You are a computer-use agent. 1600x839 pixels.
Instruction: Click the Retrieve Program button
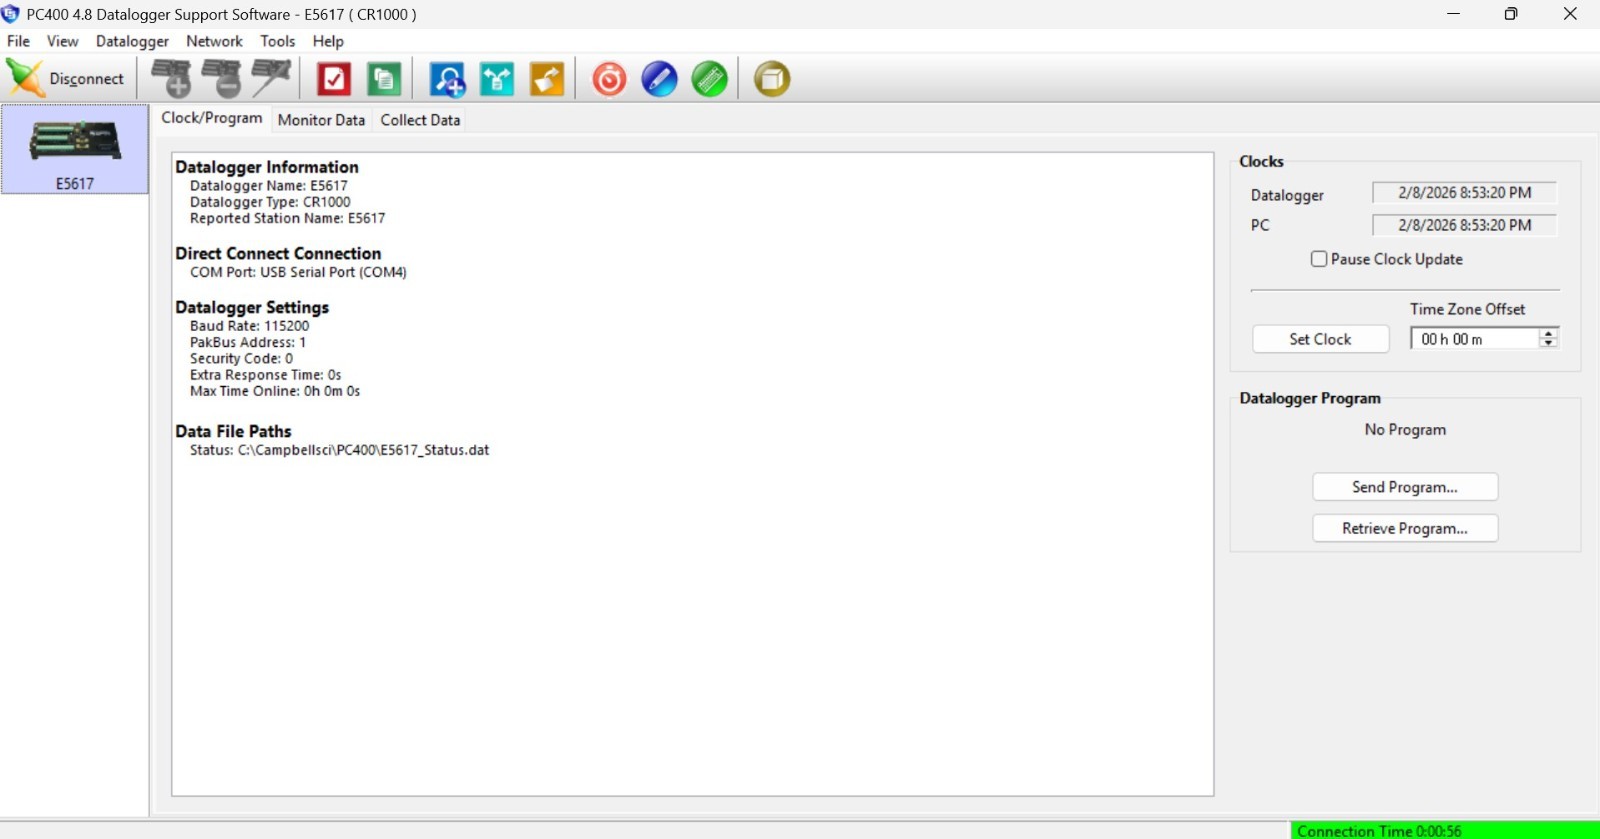[x=1404, y=528]
